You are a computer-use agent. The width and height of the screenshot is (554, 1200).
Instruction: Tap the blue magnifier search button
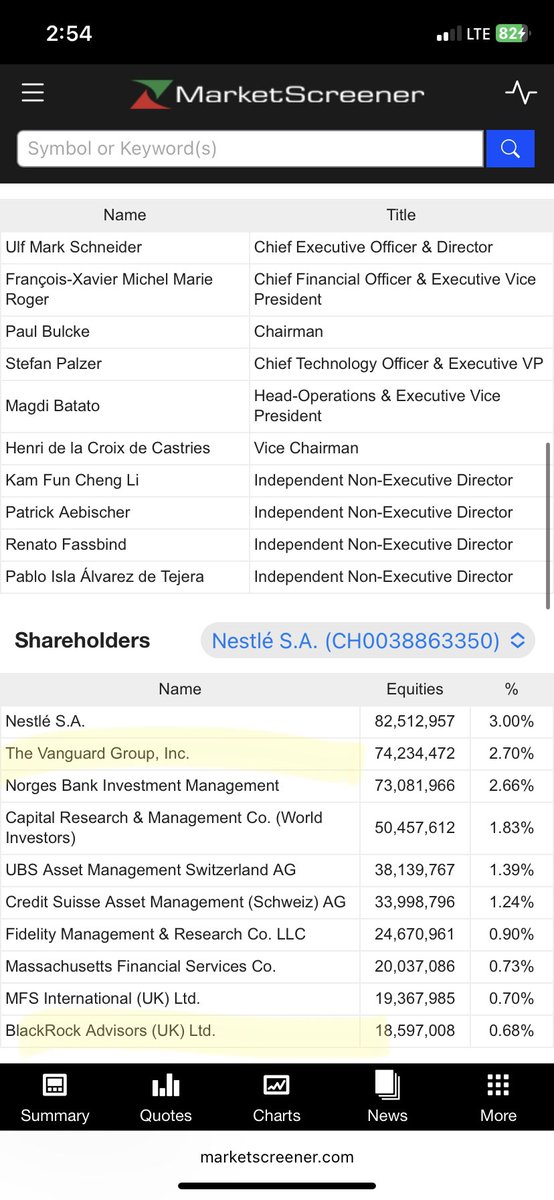coord(510,149)
